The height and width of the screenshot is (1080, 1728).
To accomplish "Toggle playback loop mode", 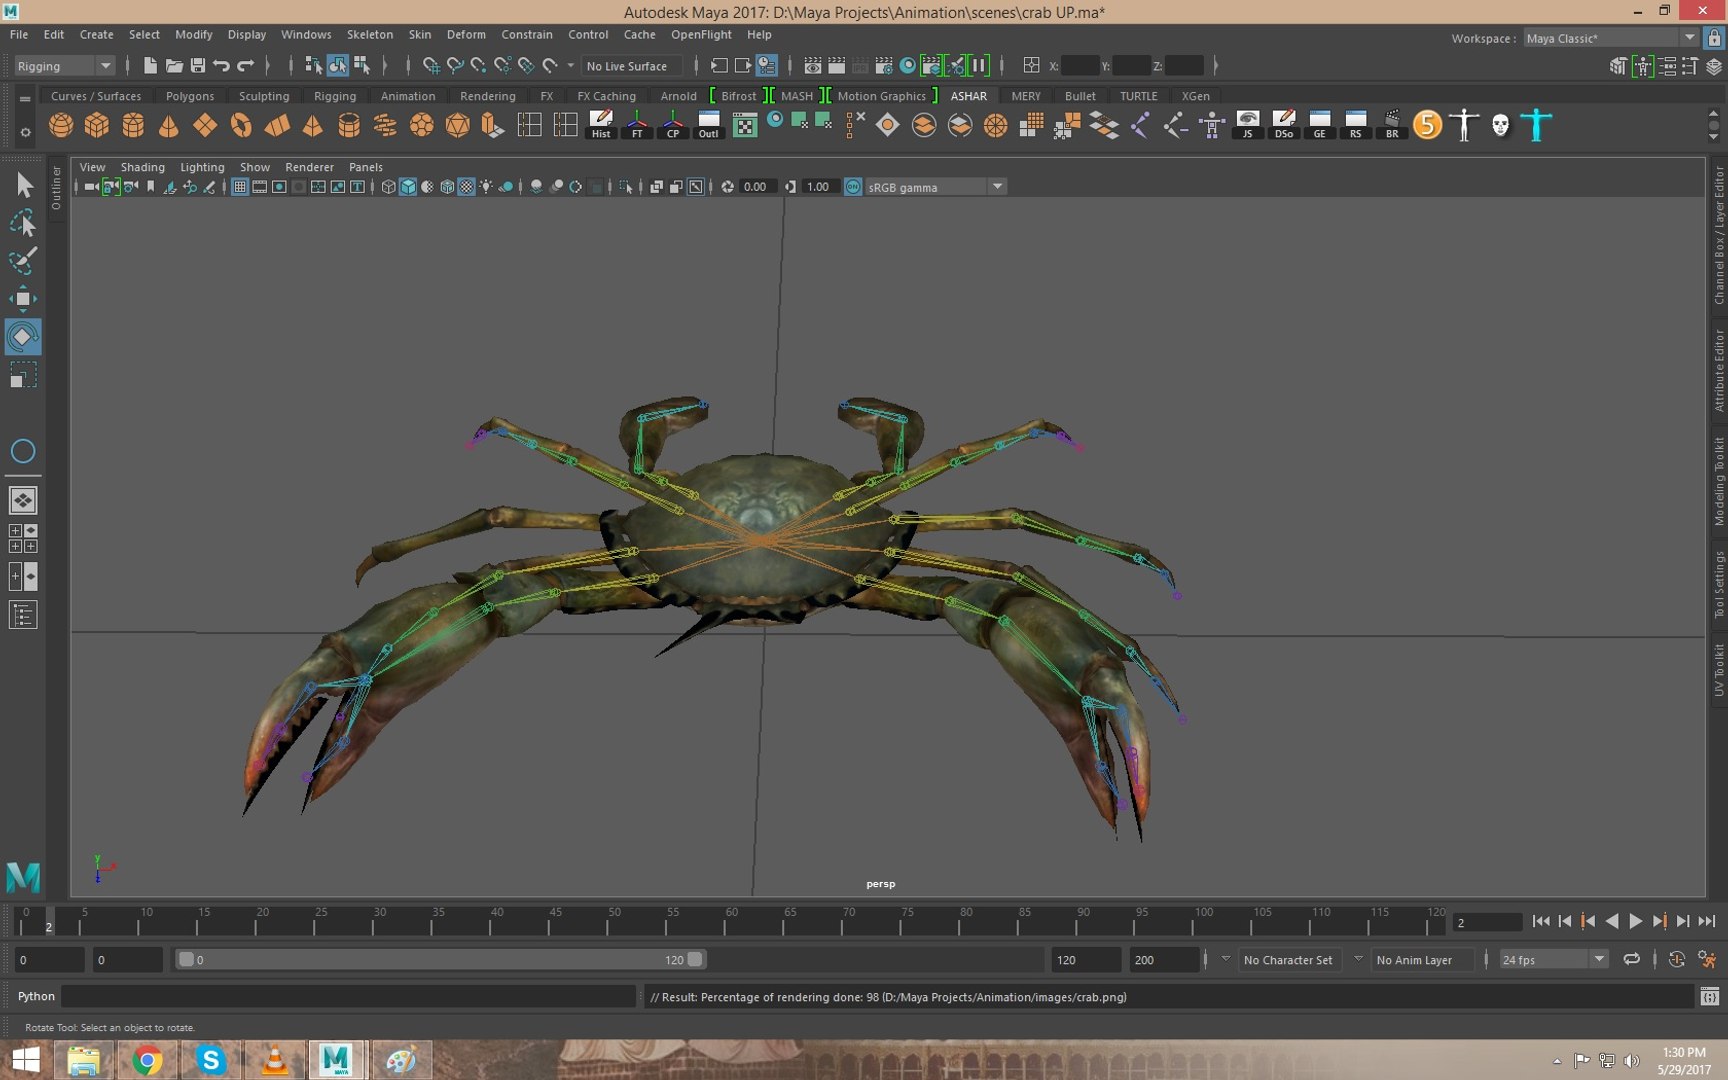I will pos(1631,960).
